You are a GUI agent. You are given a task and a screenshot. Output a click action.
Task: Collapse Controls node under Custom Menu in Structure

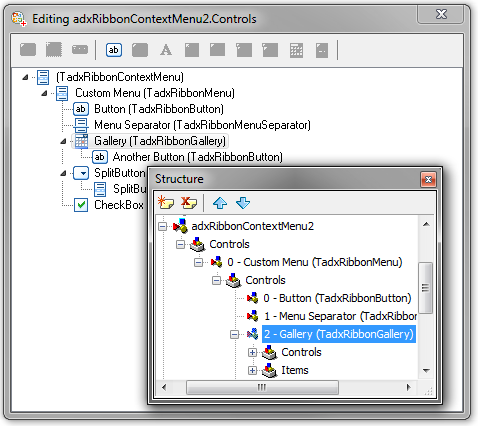(x=216, y=281)
